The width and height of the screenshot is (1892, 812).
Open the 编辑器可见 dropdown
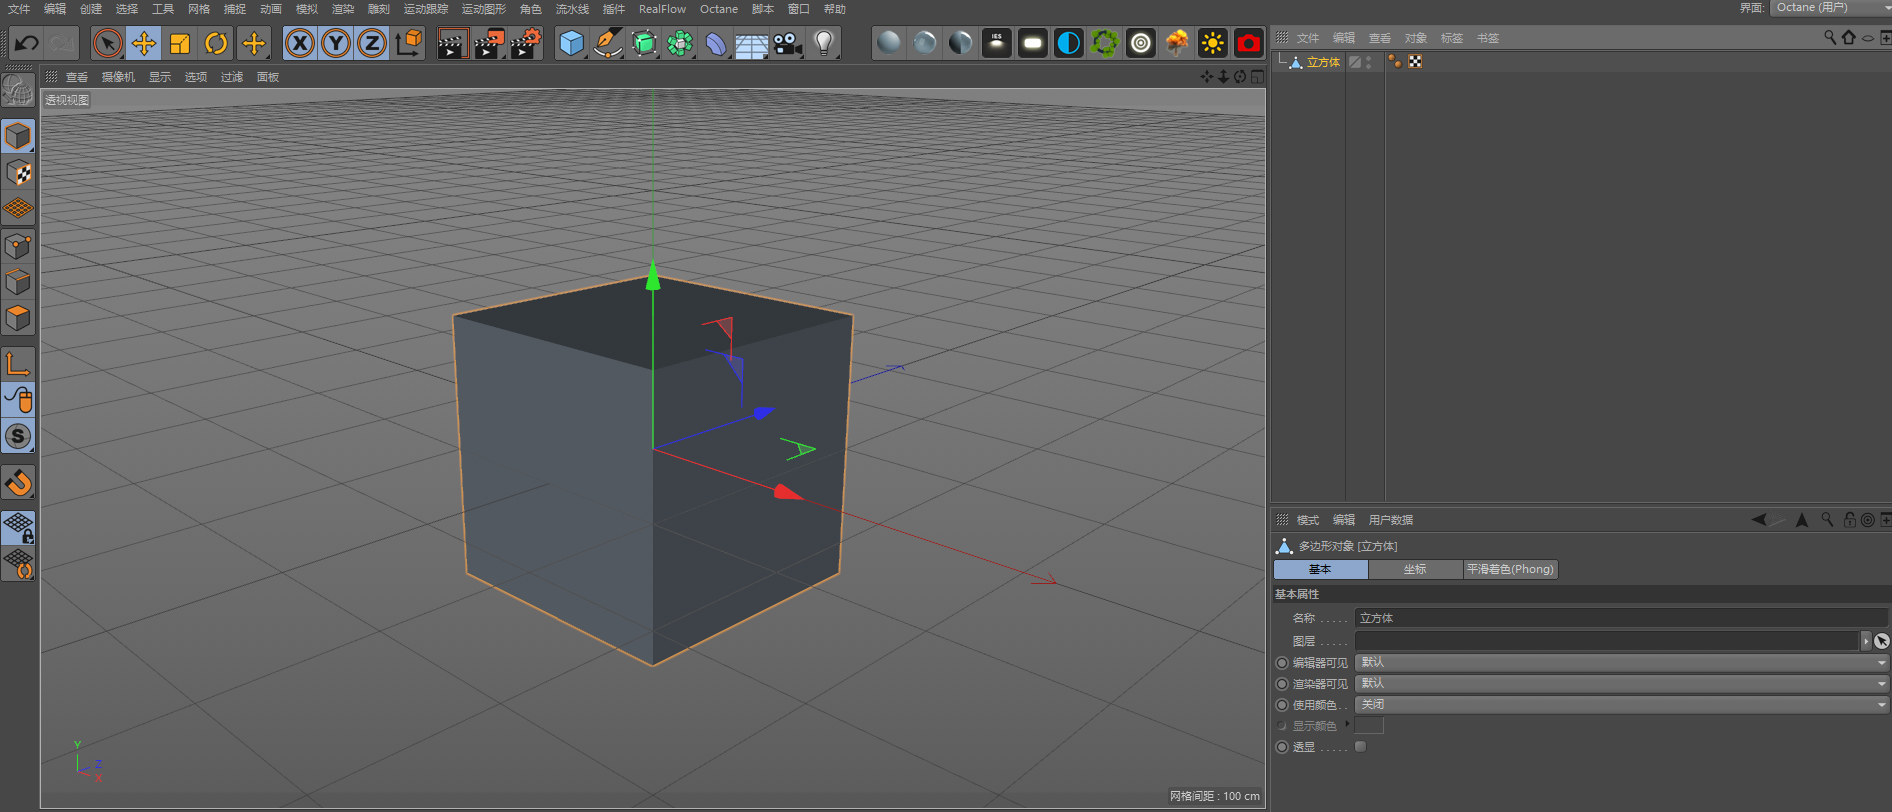[x=1621, y=662]
